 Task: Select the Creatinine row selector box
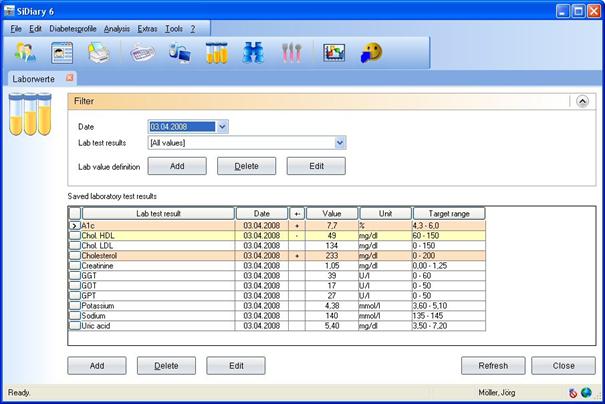[74, 266]
